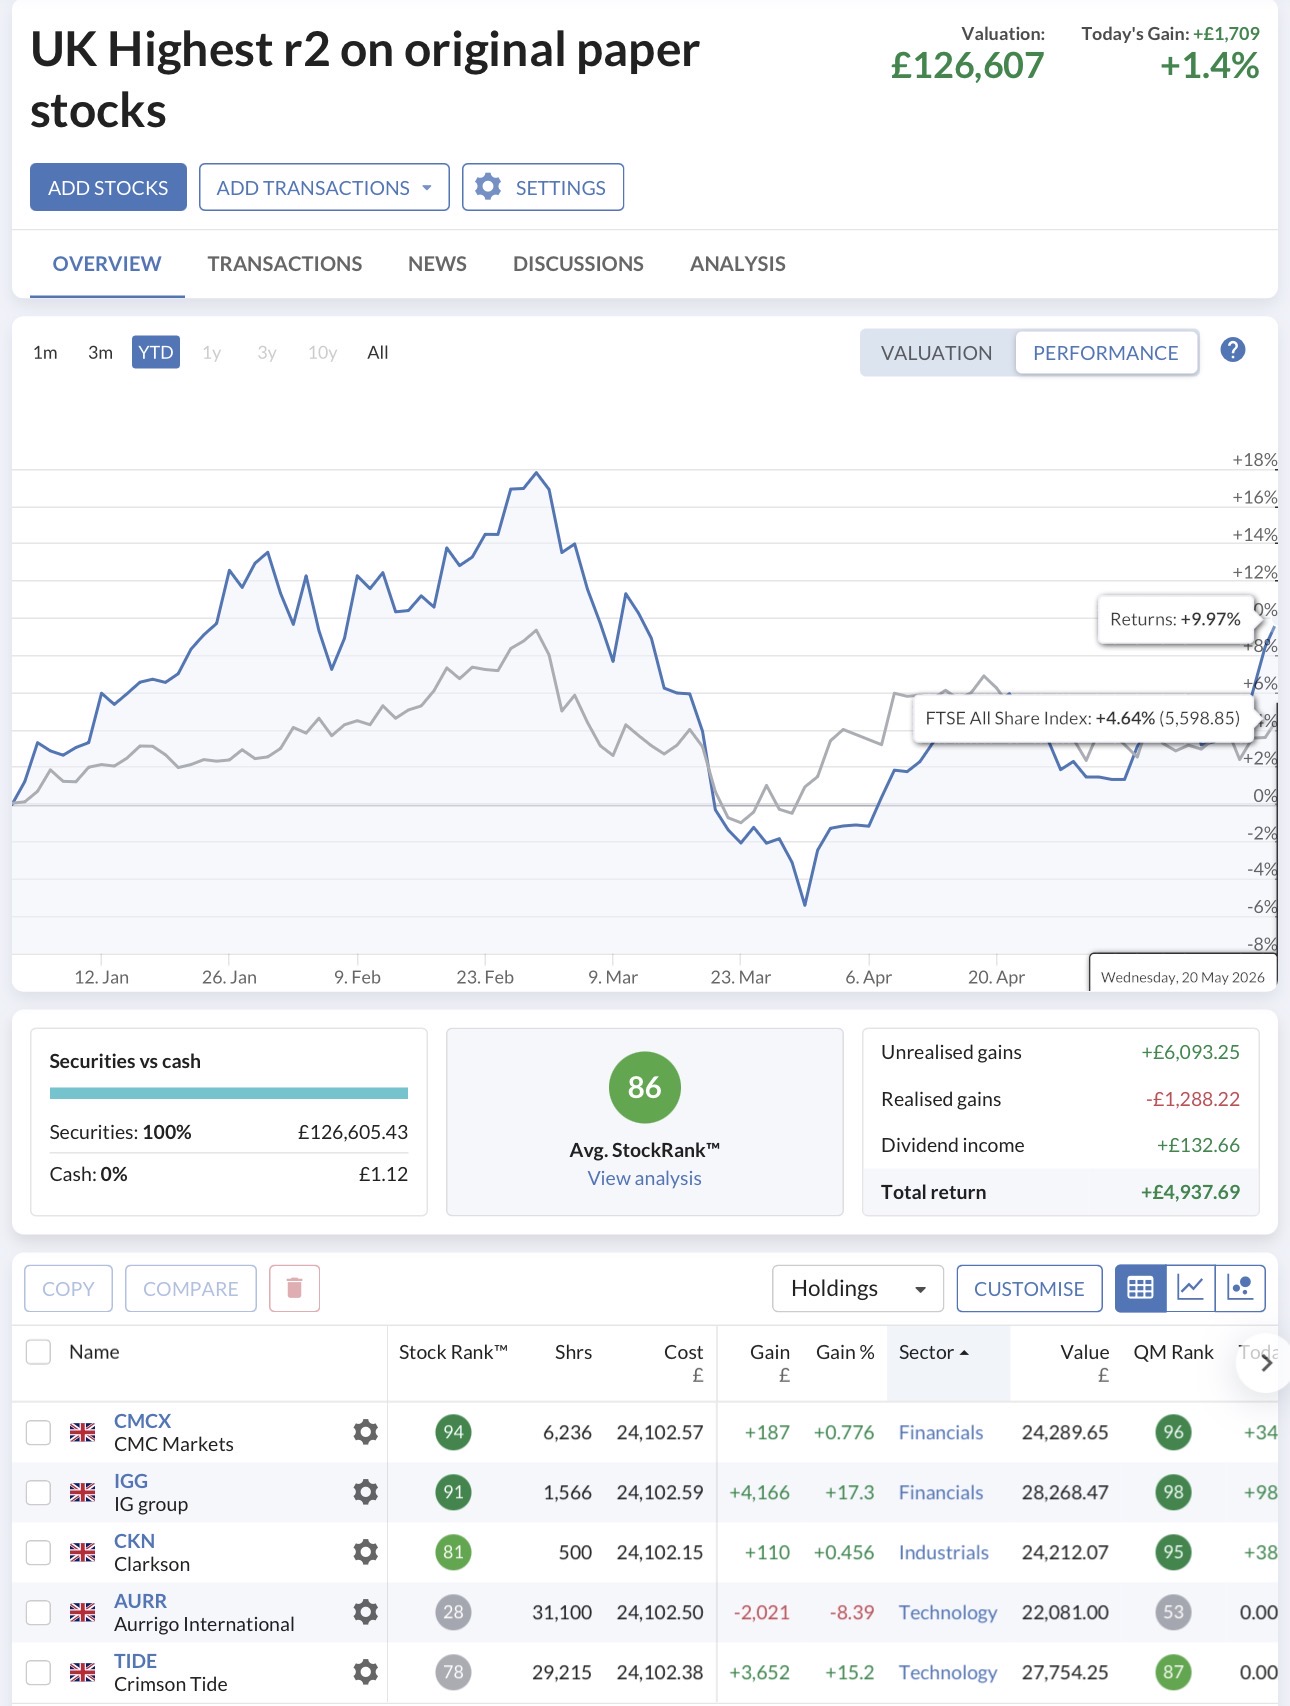Image resolution: width=1290 pixels, height=1706 pixels.
Task: Click the Securities vs cash progress bar
Action: [229, 1093]
